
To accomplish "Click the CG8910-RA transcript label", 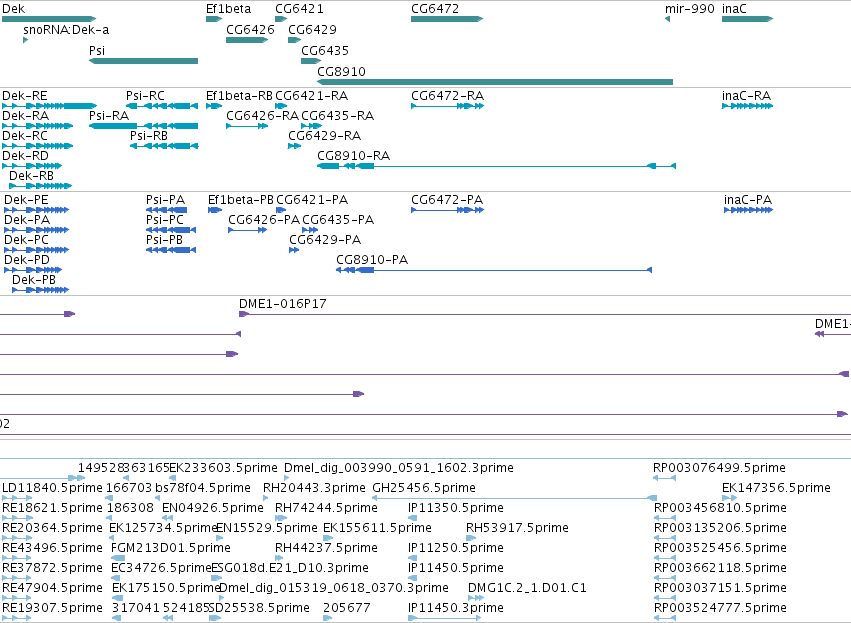I will tap(353, 156).
